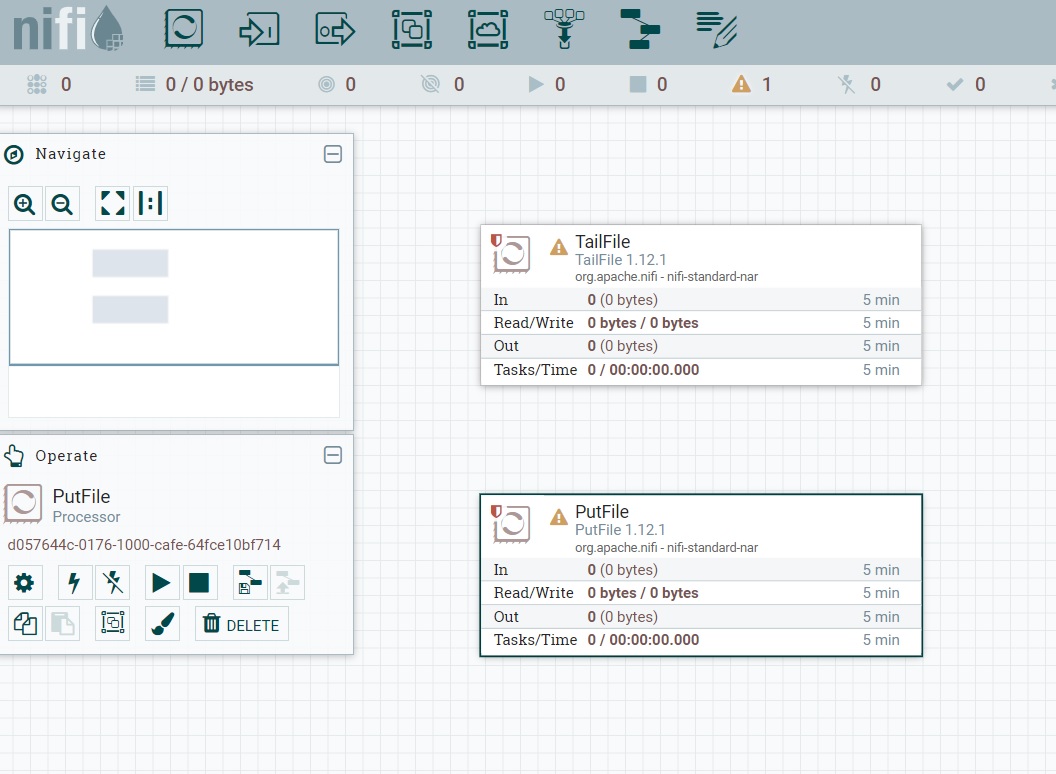This screenshot has width=1056, height=774.
Task: Click the TailFile processor title
Action: pos(603,242)
